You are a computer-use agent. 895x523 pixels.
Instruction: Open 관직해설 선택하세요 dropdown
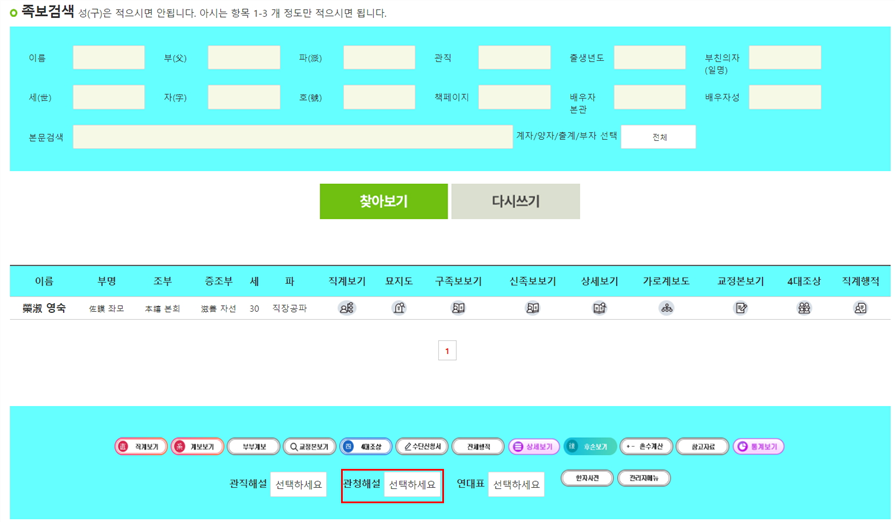(298, 484)
